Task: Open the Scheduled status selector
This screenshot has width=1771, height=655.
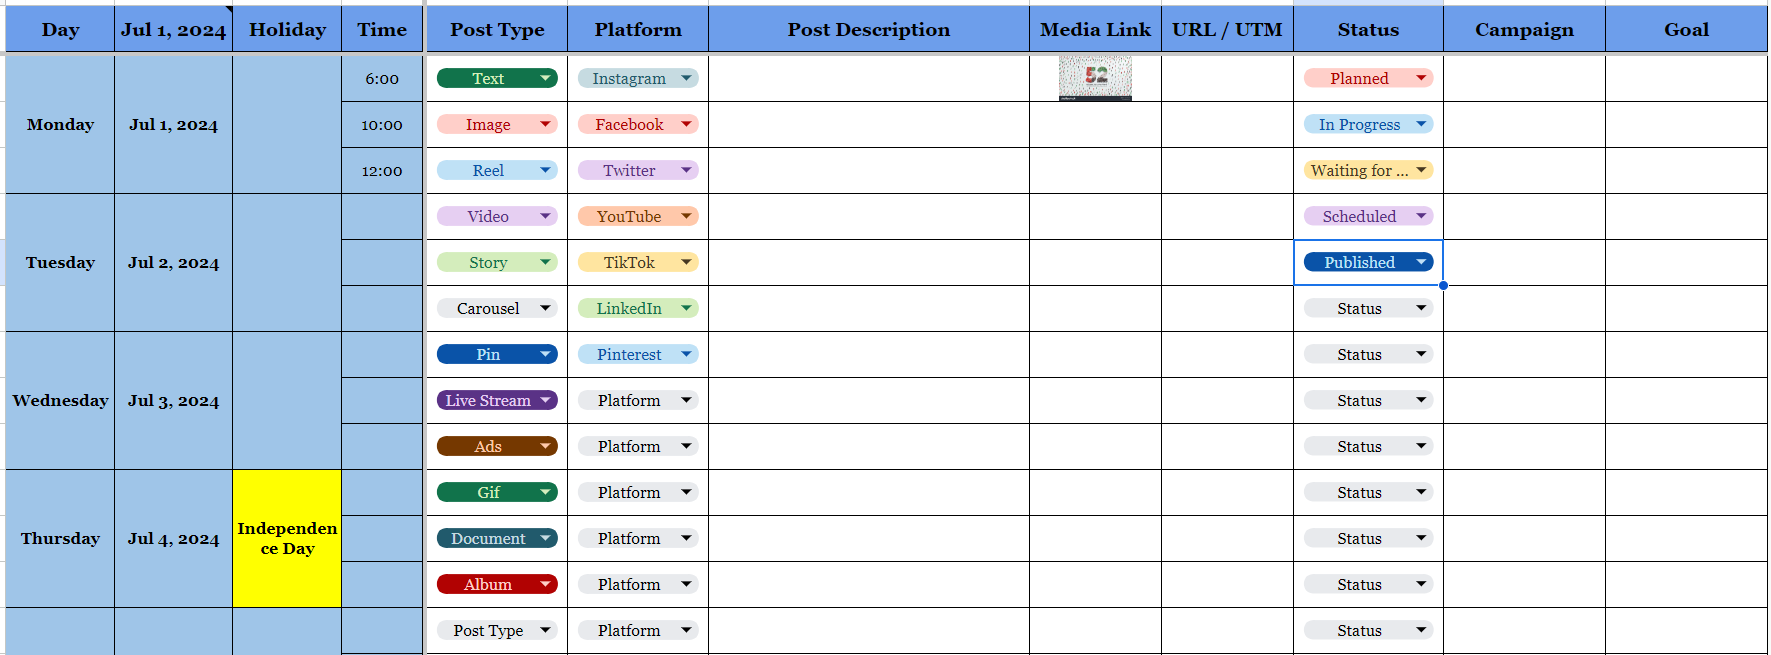Action: pyautogui.click(x=1367, y=216)
